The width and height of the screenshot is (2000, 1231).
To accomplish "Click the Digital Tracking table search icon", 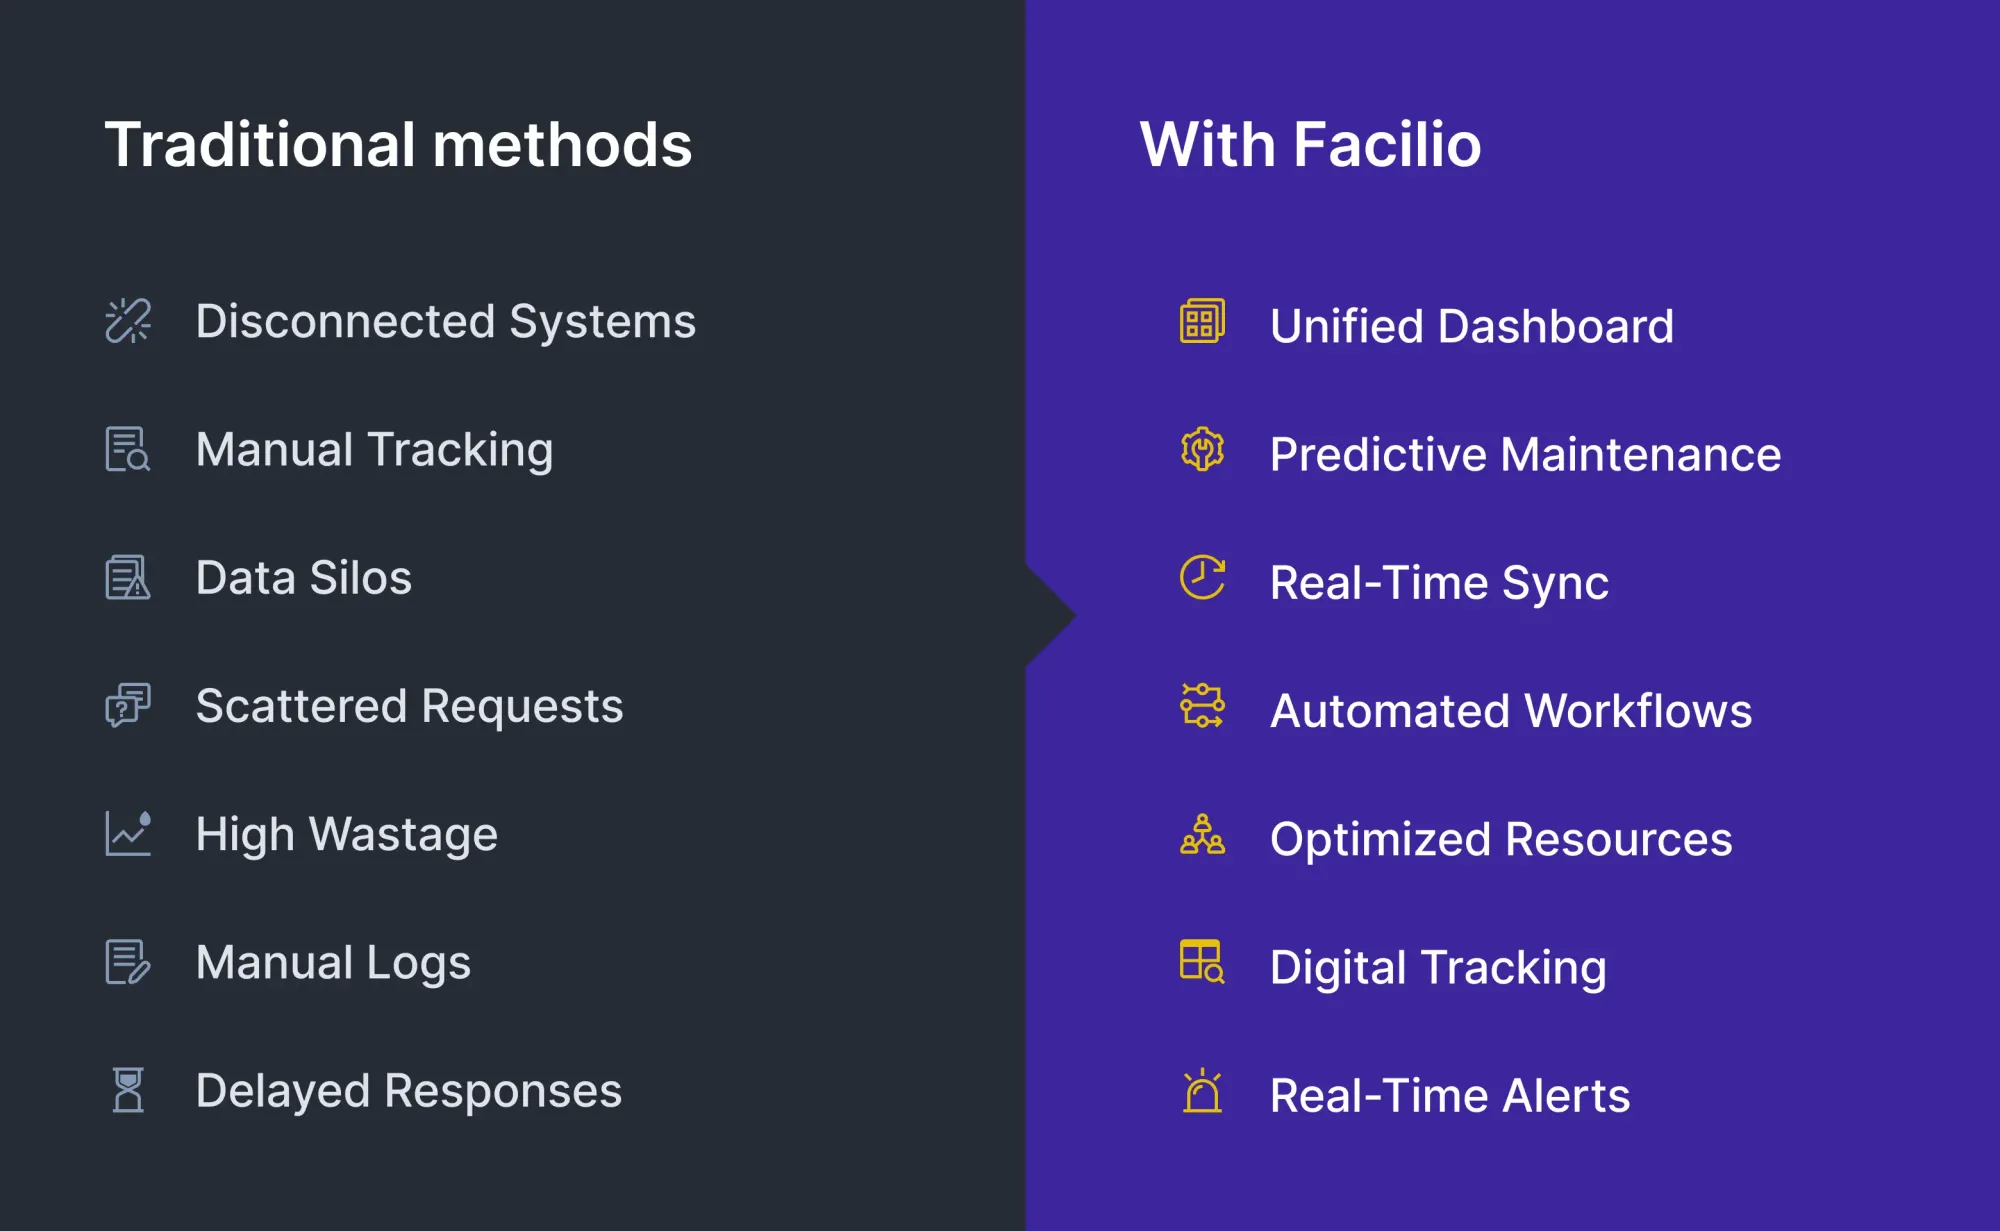I will tap(1202, 962).
